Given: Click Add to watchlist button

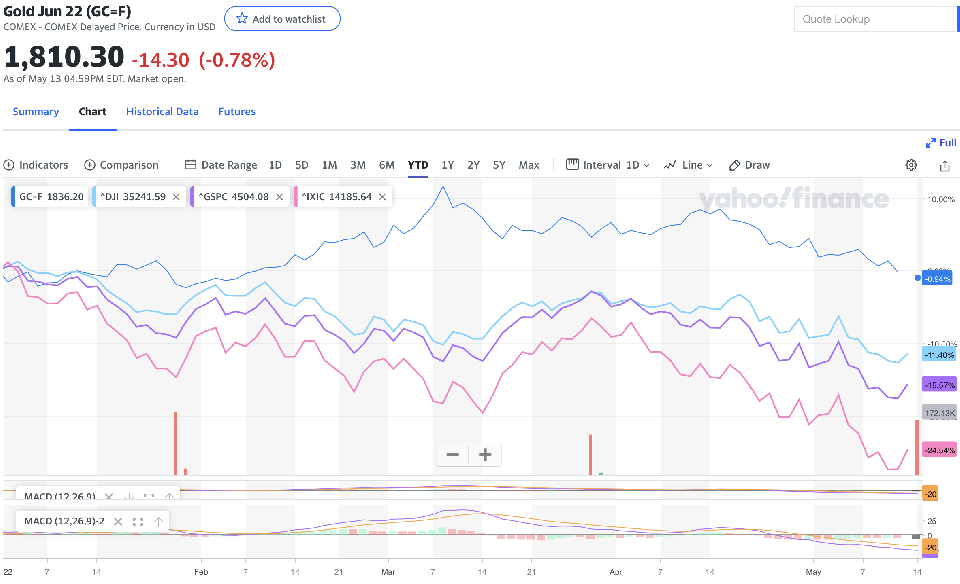Looking at the screenshot, I should tap(282, 19).
